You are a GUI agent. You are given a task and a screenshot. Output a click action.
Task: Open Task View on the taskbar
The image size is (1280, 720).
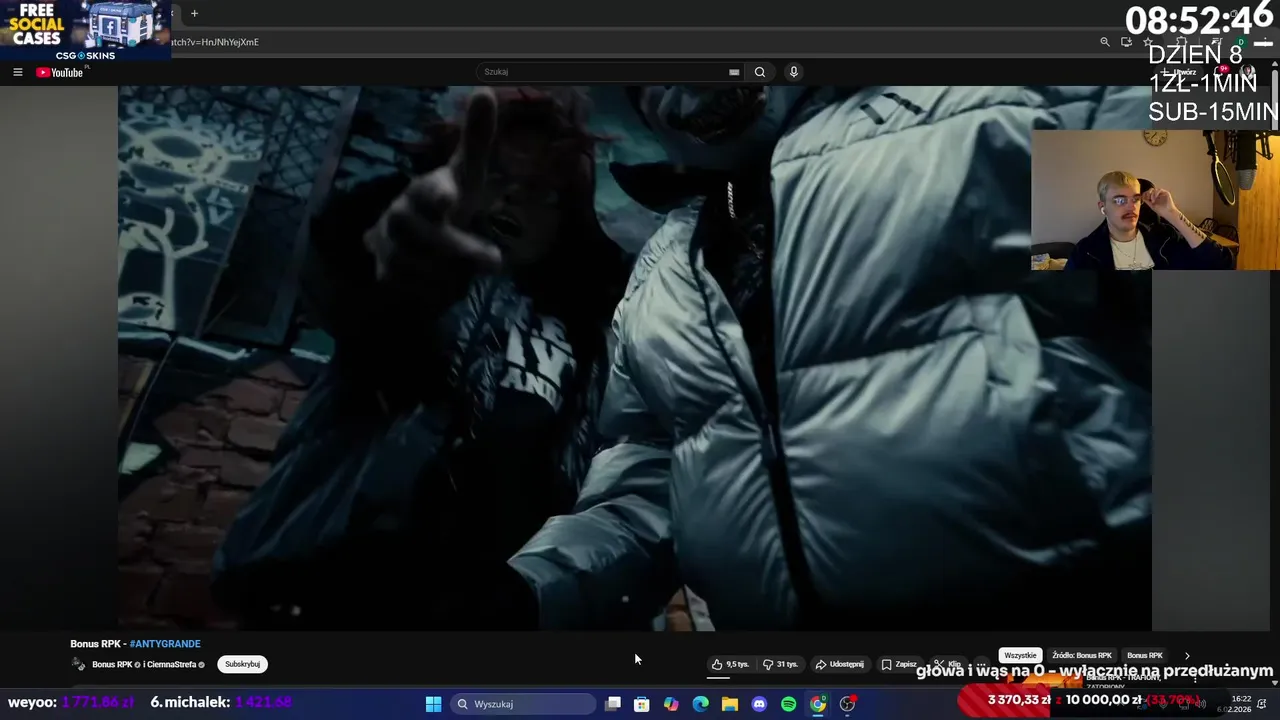(613, 704)
